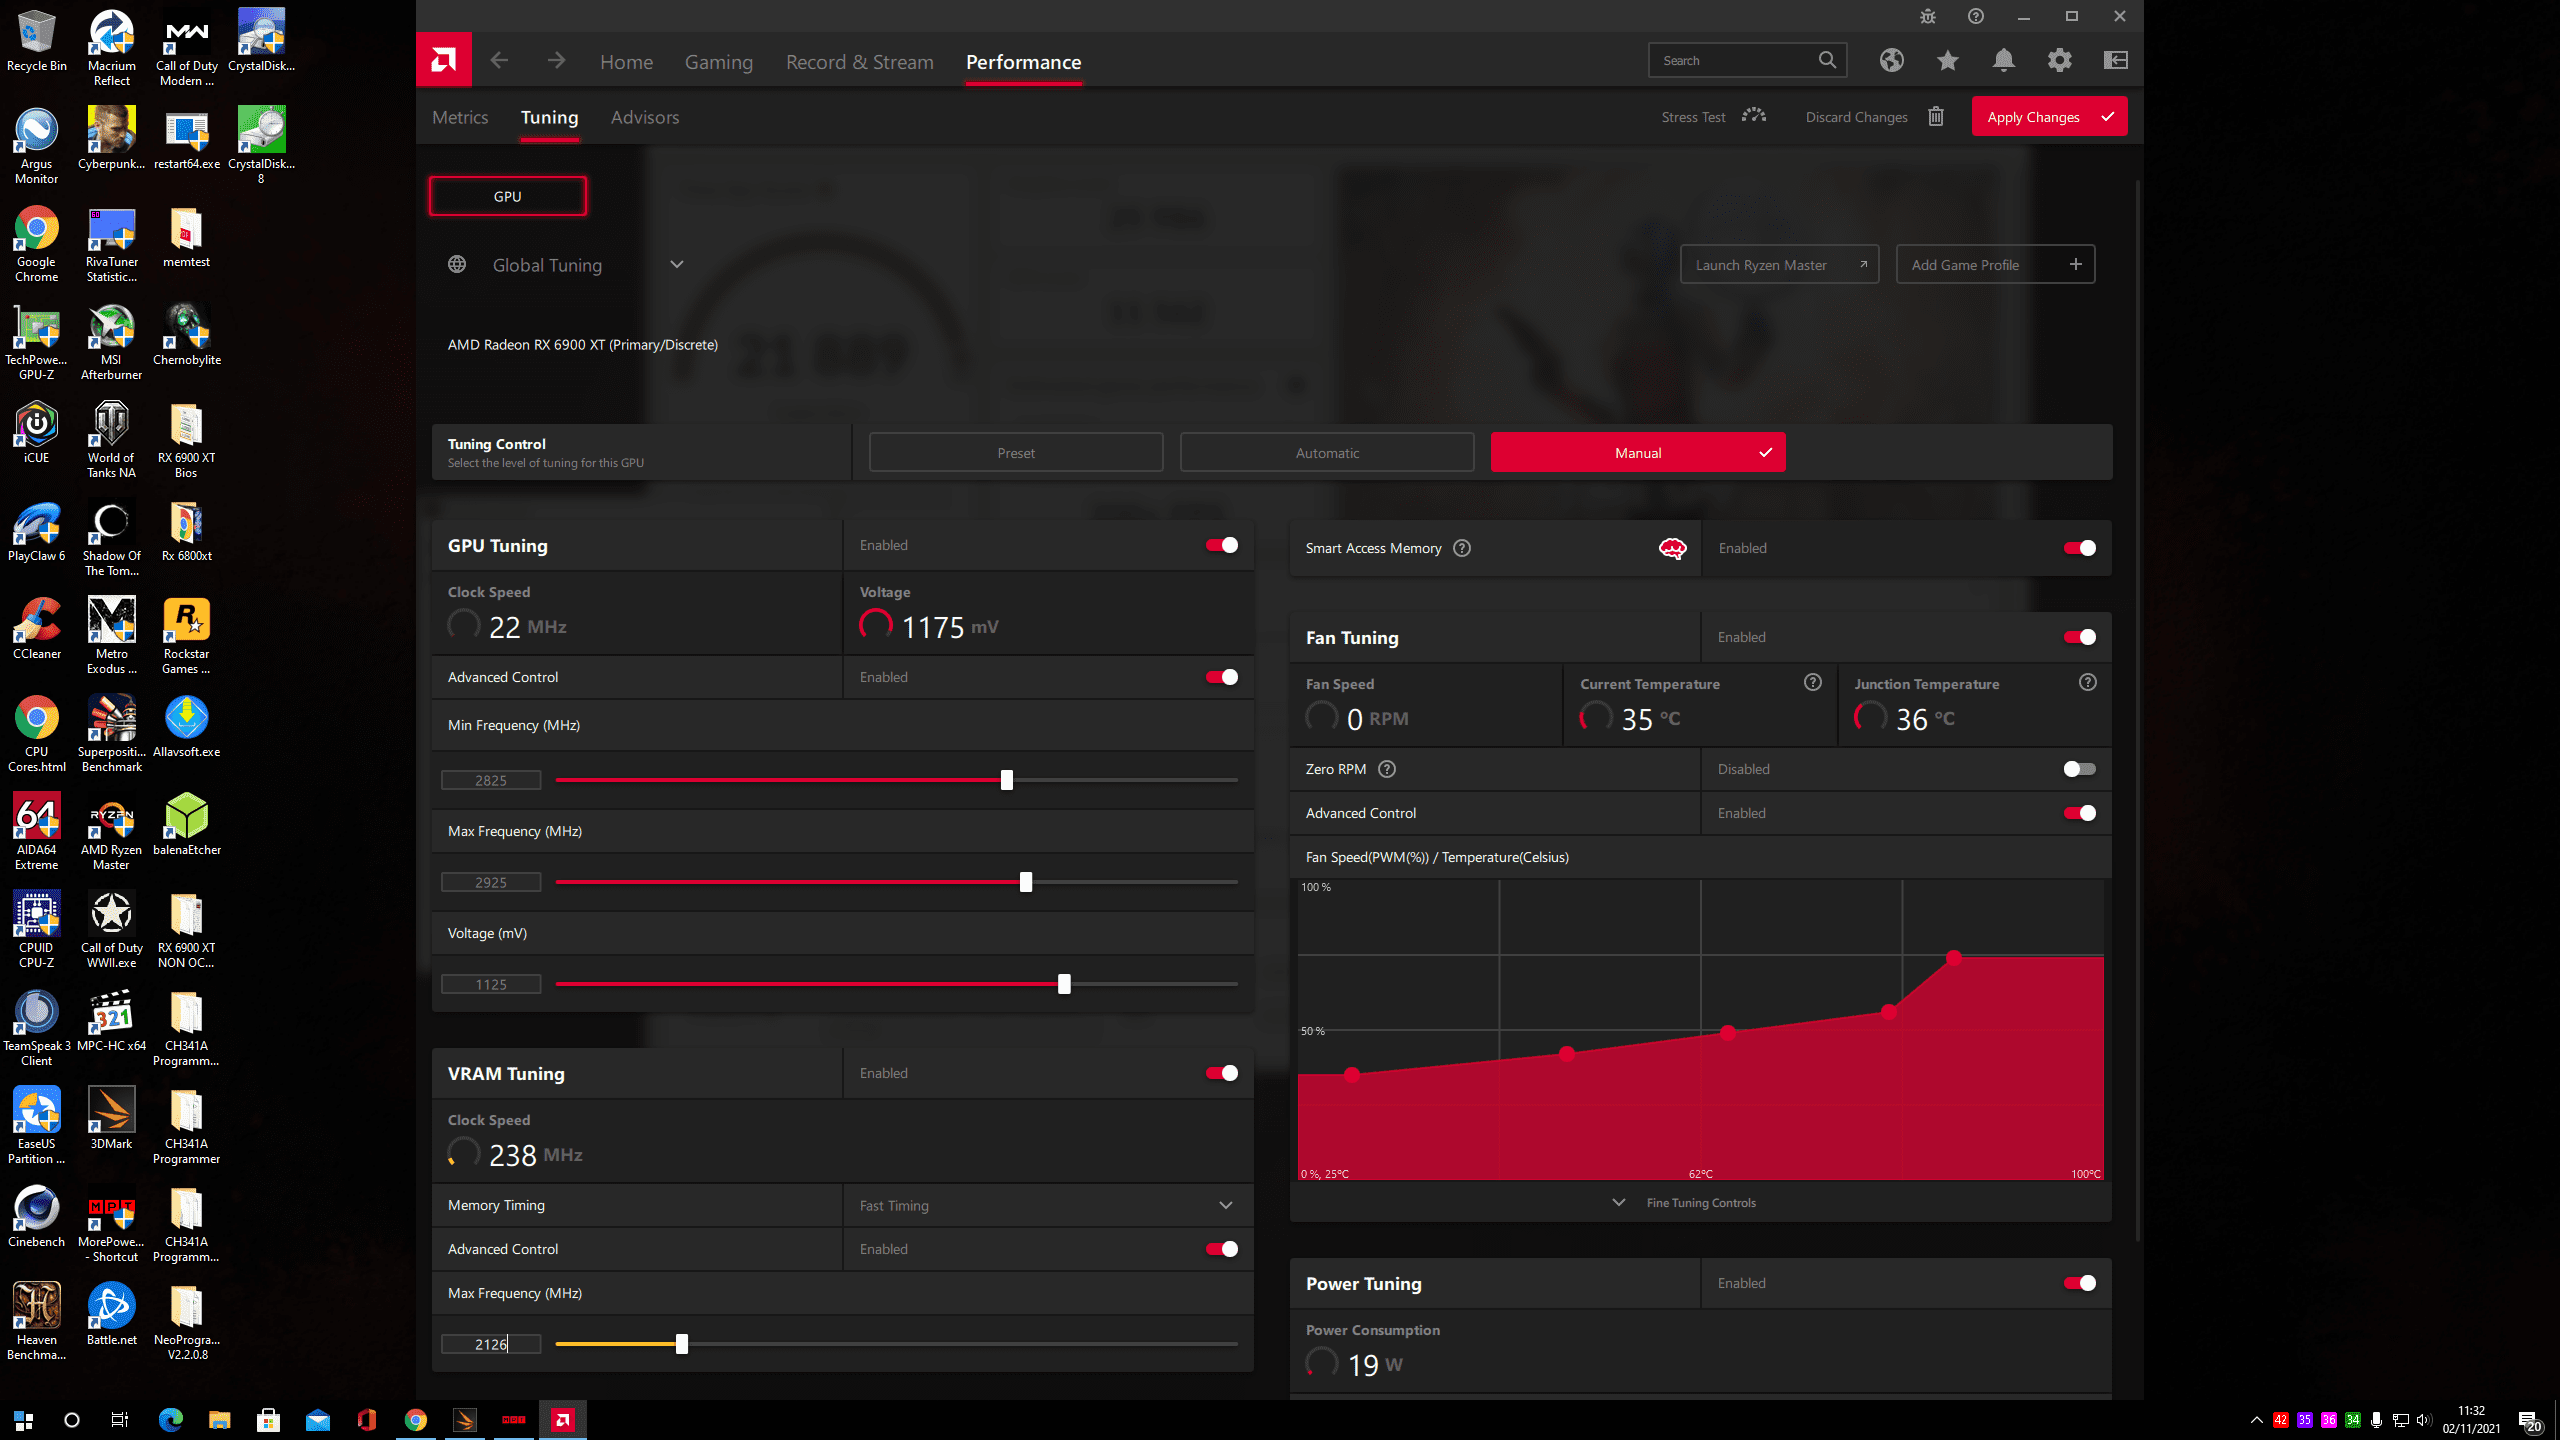Image resolution: width=2560 pixels, height=1440 pixels.
Task: Click Current Temperature help icon
Action: (1812, 682)
